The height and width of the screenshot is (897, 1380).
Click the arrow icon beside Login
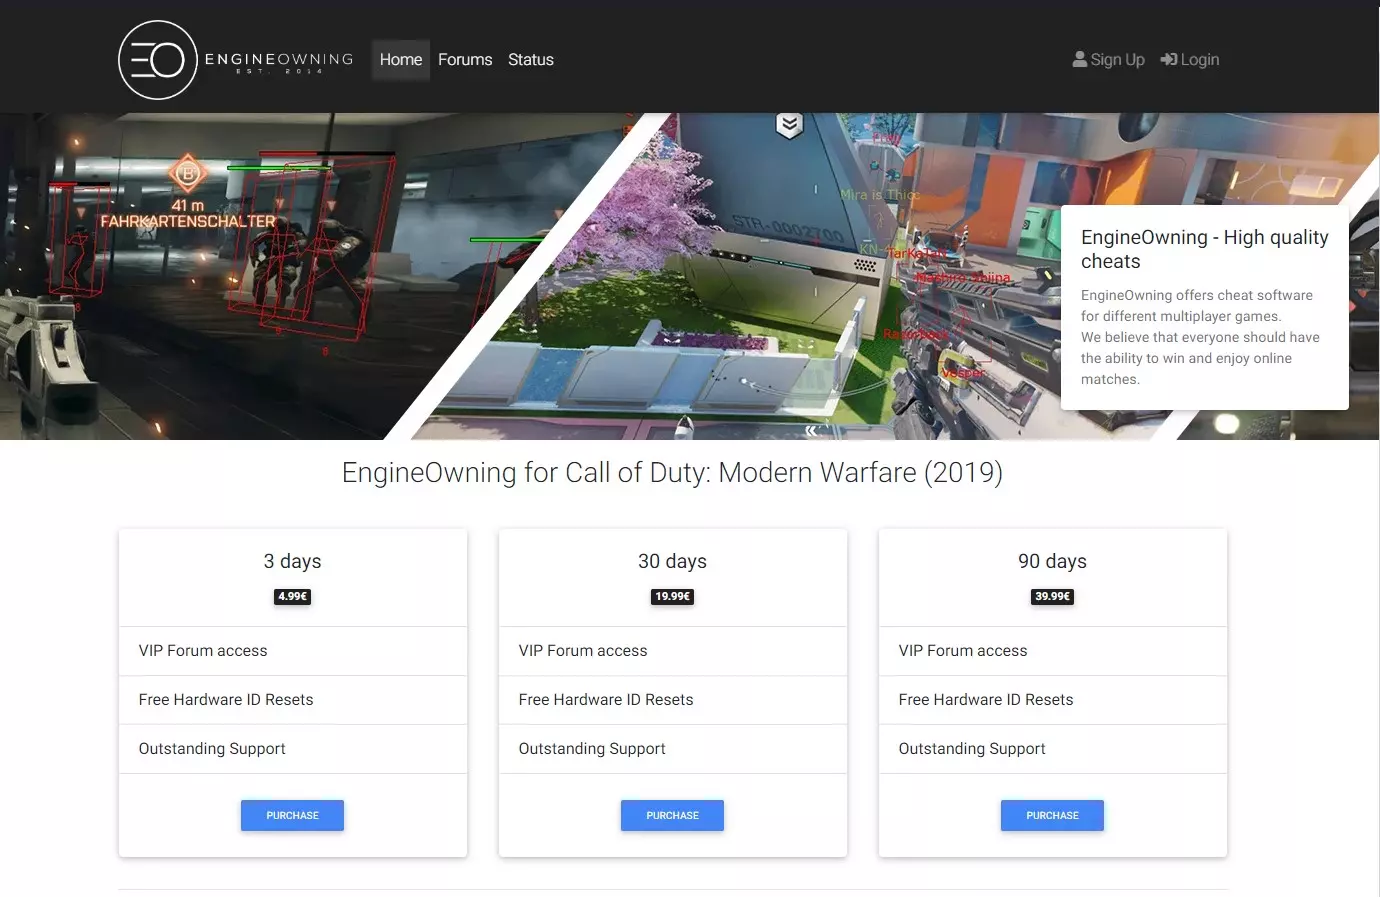coord(1169,59)
